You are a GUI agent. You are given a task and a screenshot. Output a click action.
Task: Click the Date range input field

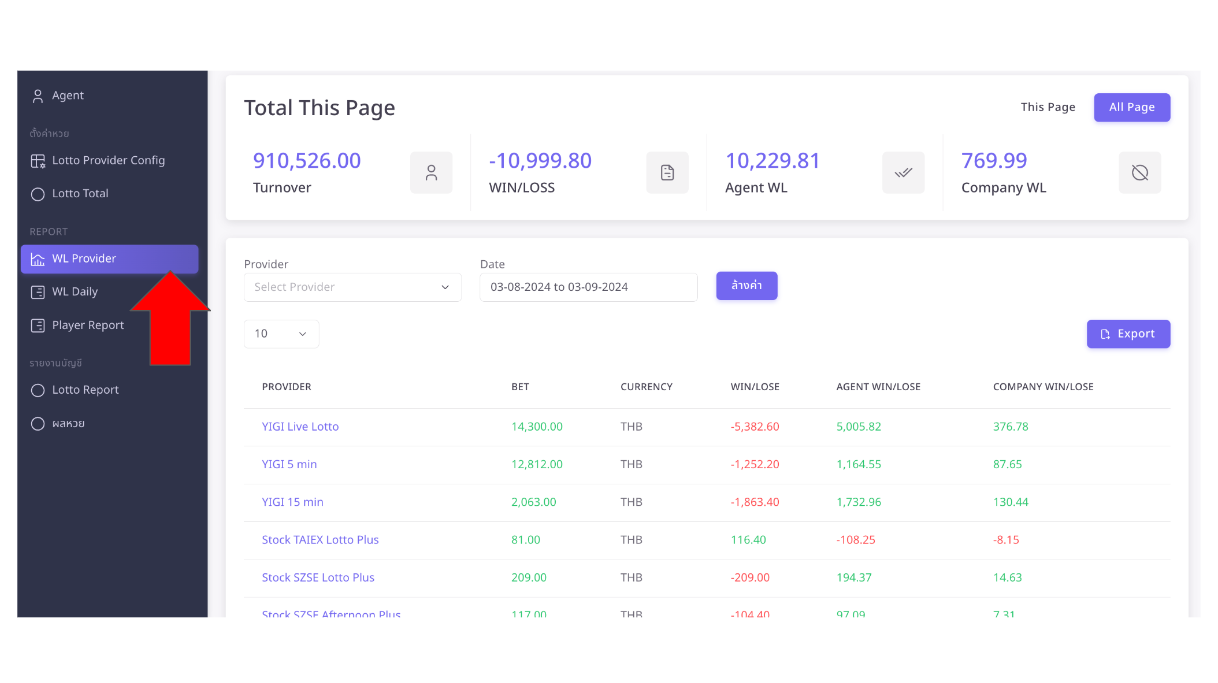coord(588,288)
